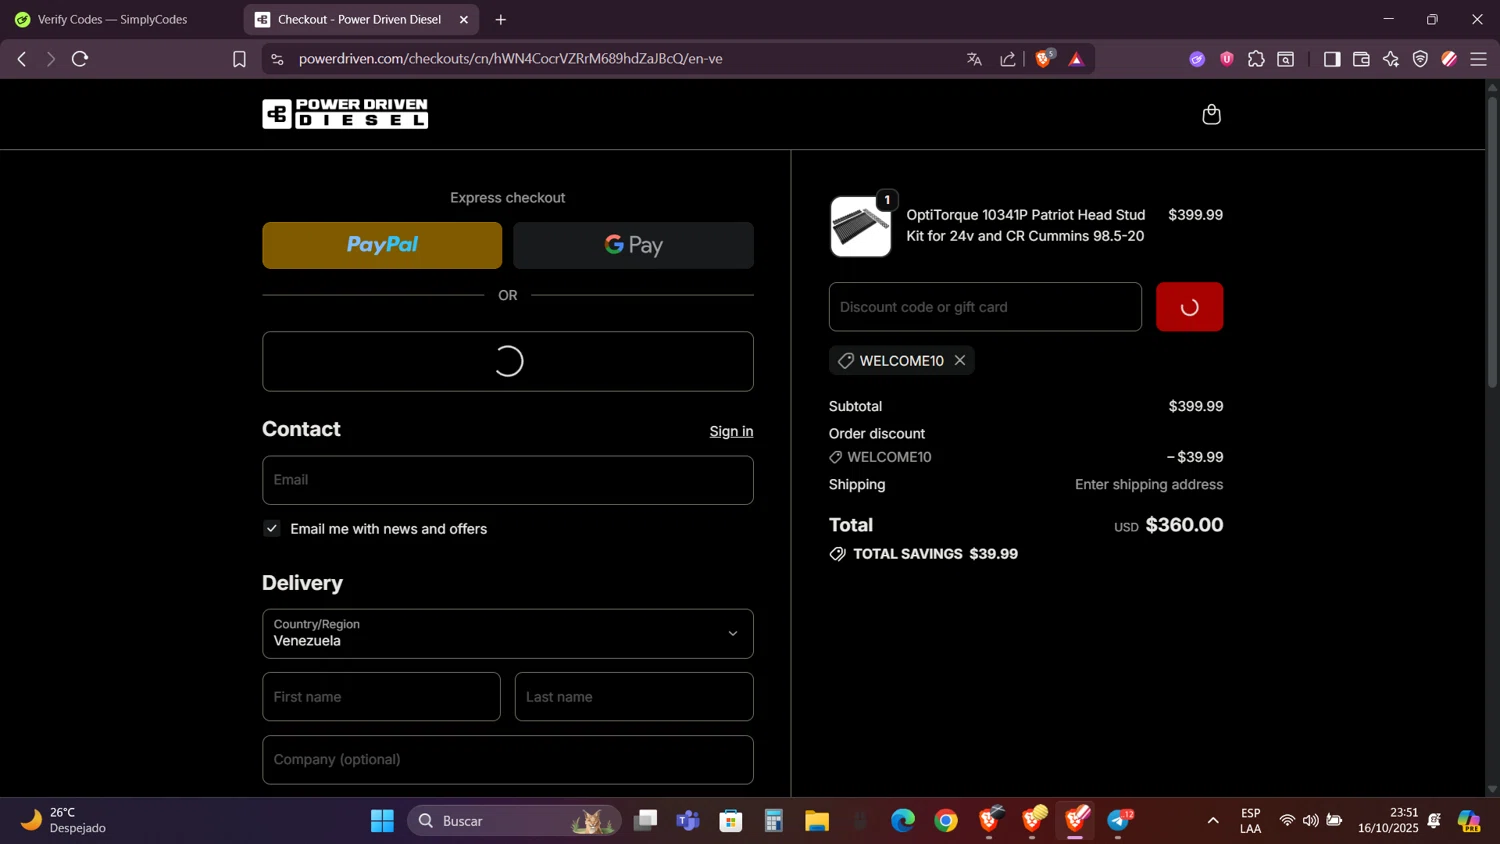This screenshot has height=844, width=1500.
Task: Click the share page icon
Action: 1008,59
